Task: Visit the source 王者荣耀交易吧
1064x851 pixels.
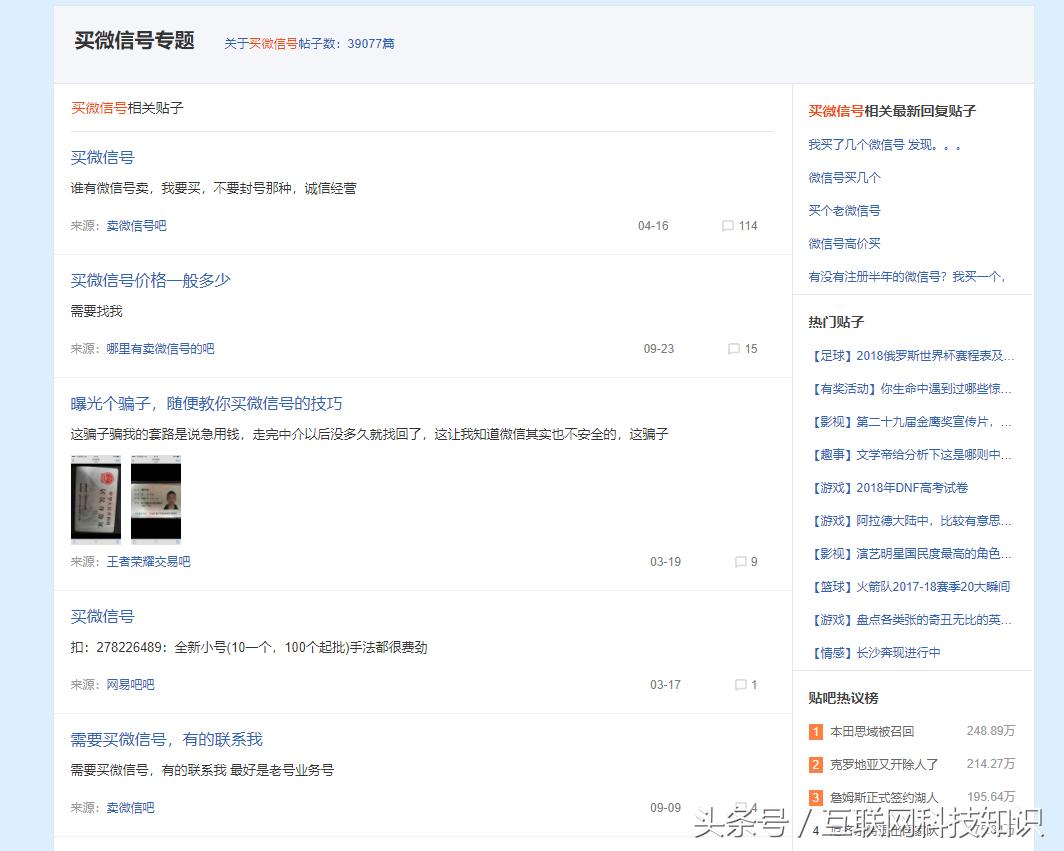Action: (x=148, y=562)
